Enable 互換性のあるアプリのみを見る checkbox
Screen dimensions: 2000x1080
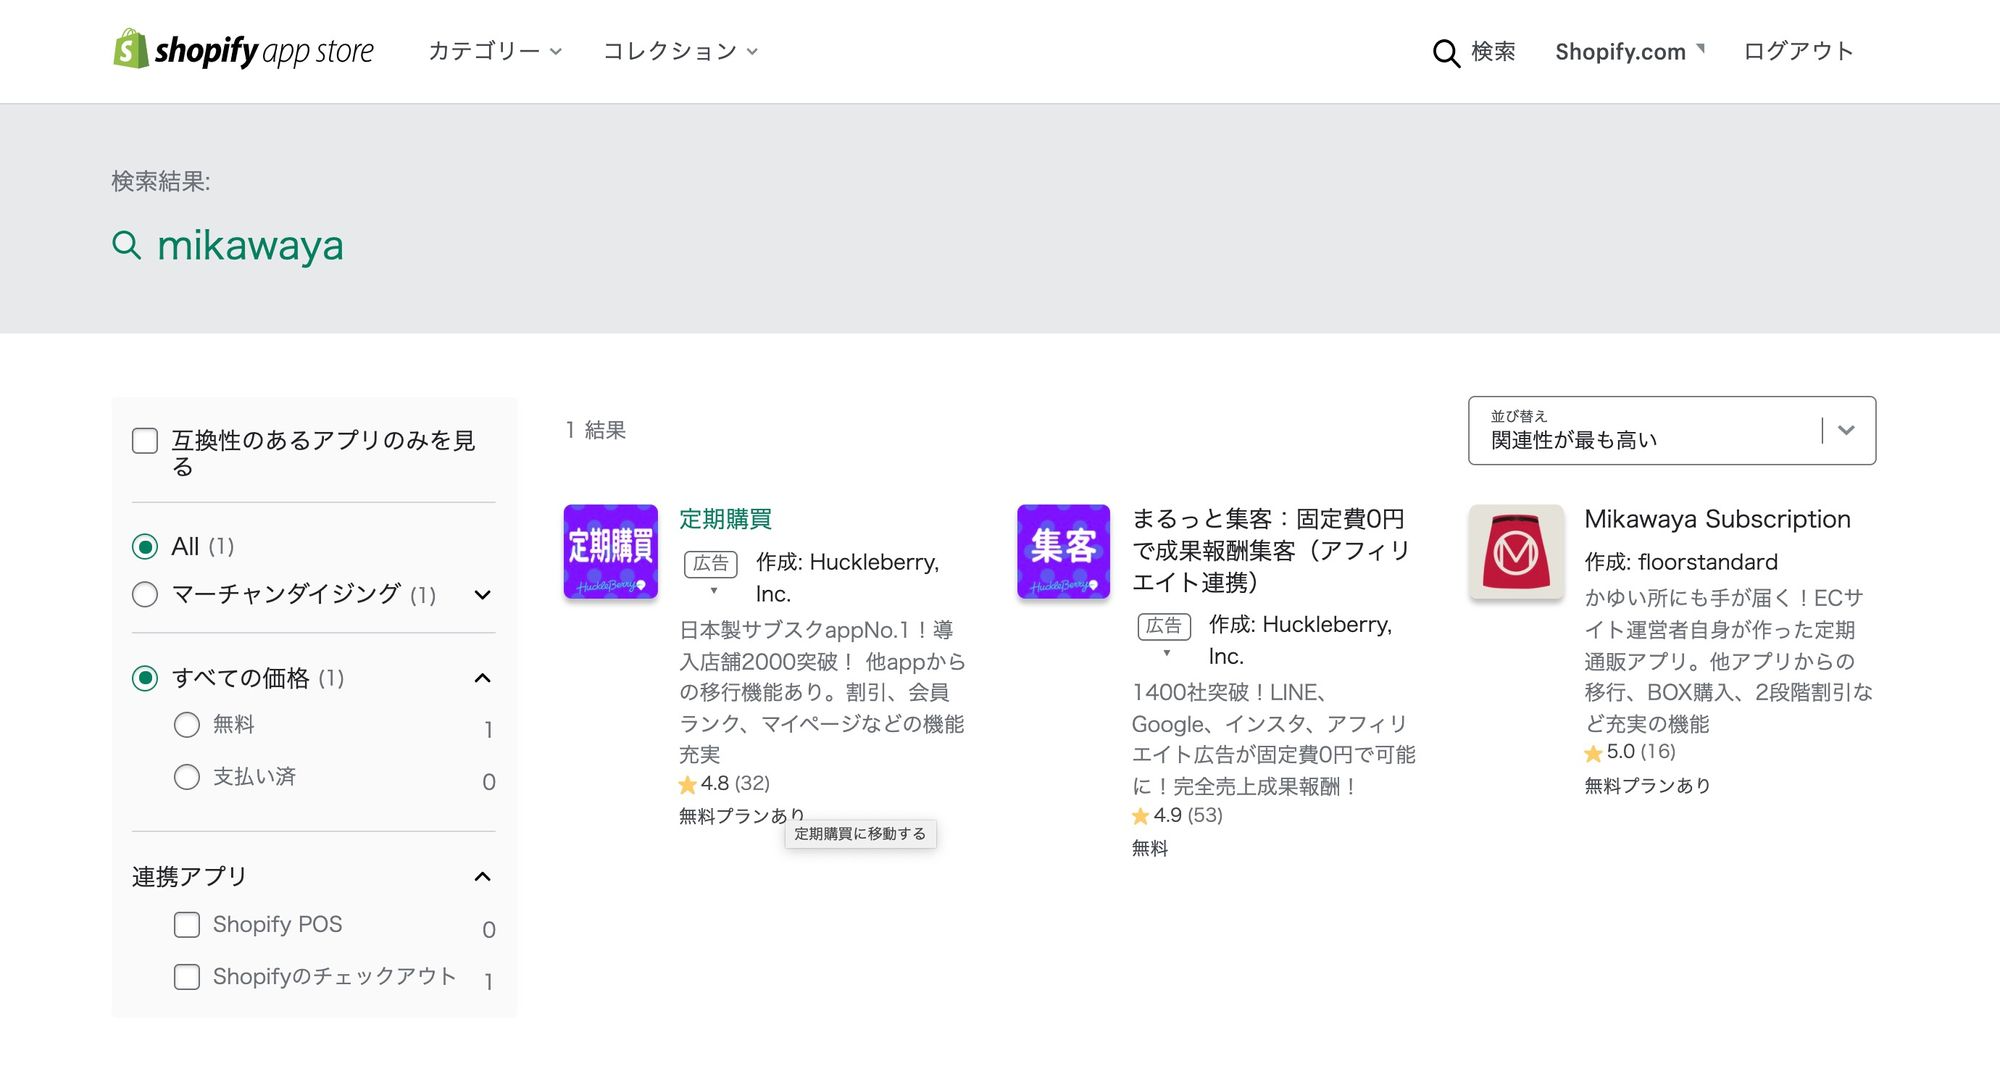[144, 439]
